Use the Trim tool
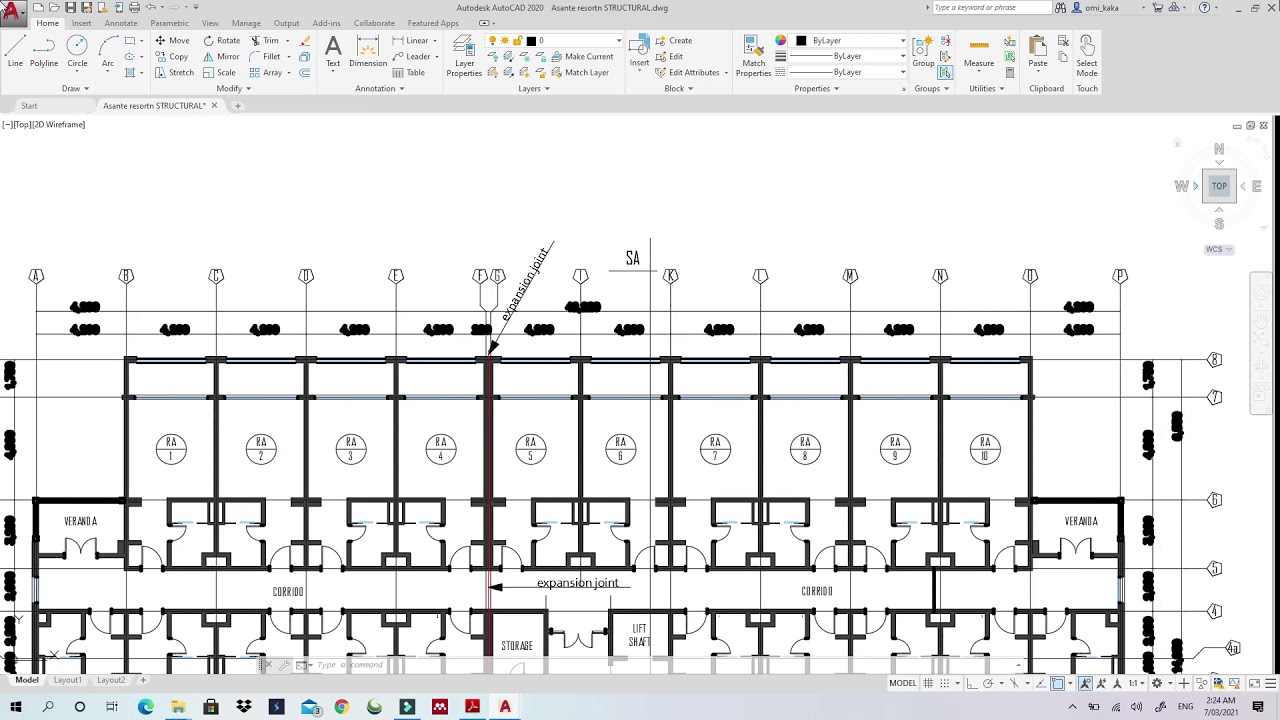The image size is (1280, 720). click(x=264, y=41)
